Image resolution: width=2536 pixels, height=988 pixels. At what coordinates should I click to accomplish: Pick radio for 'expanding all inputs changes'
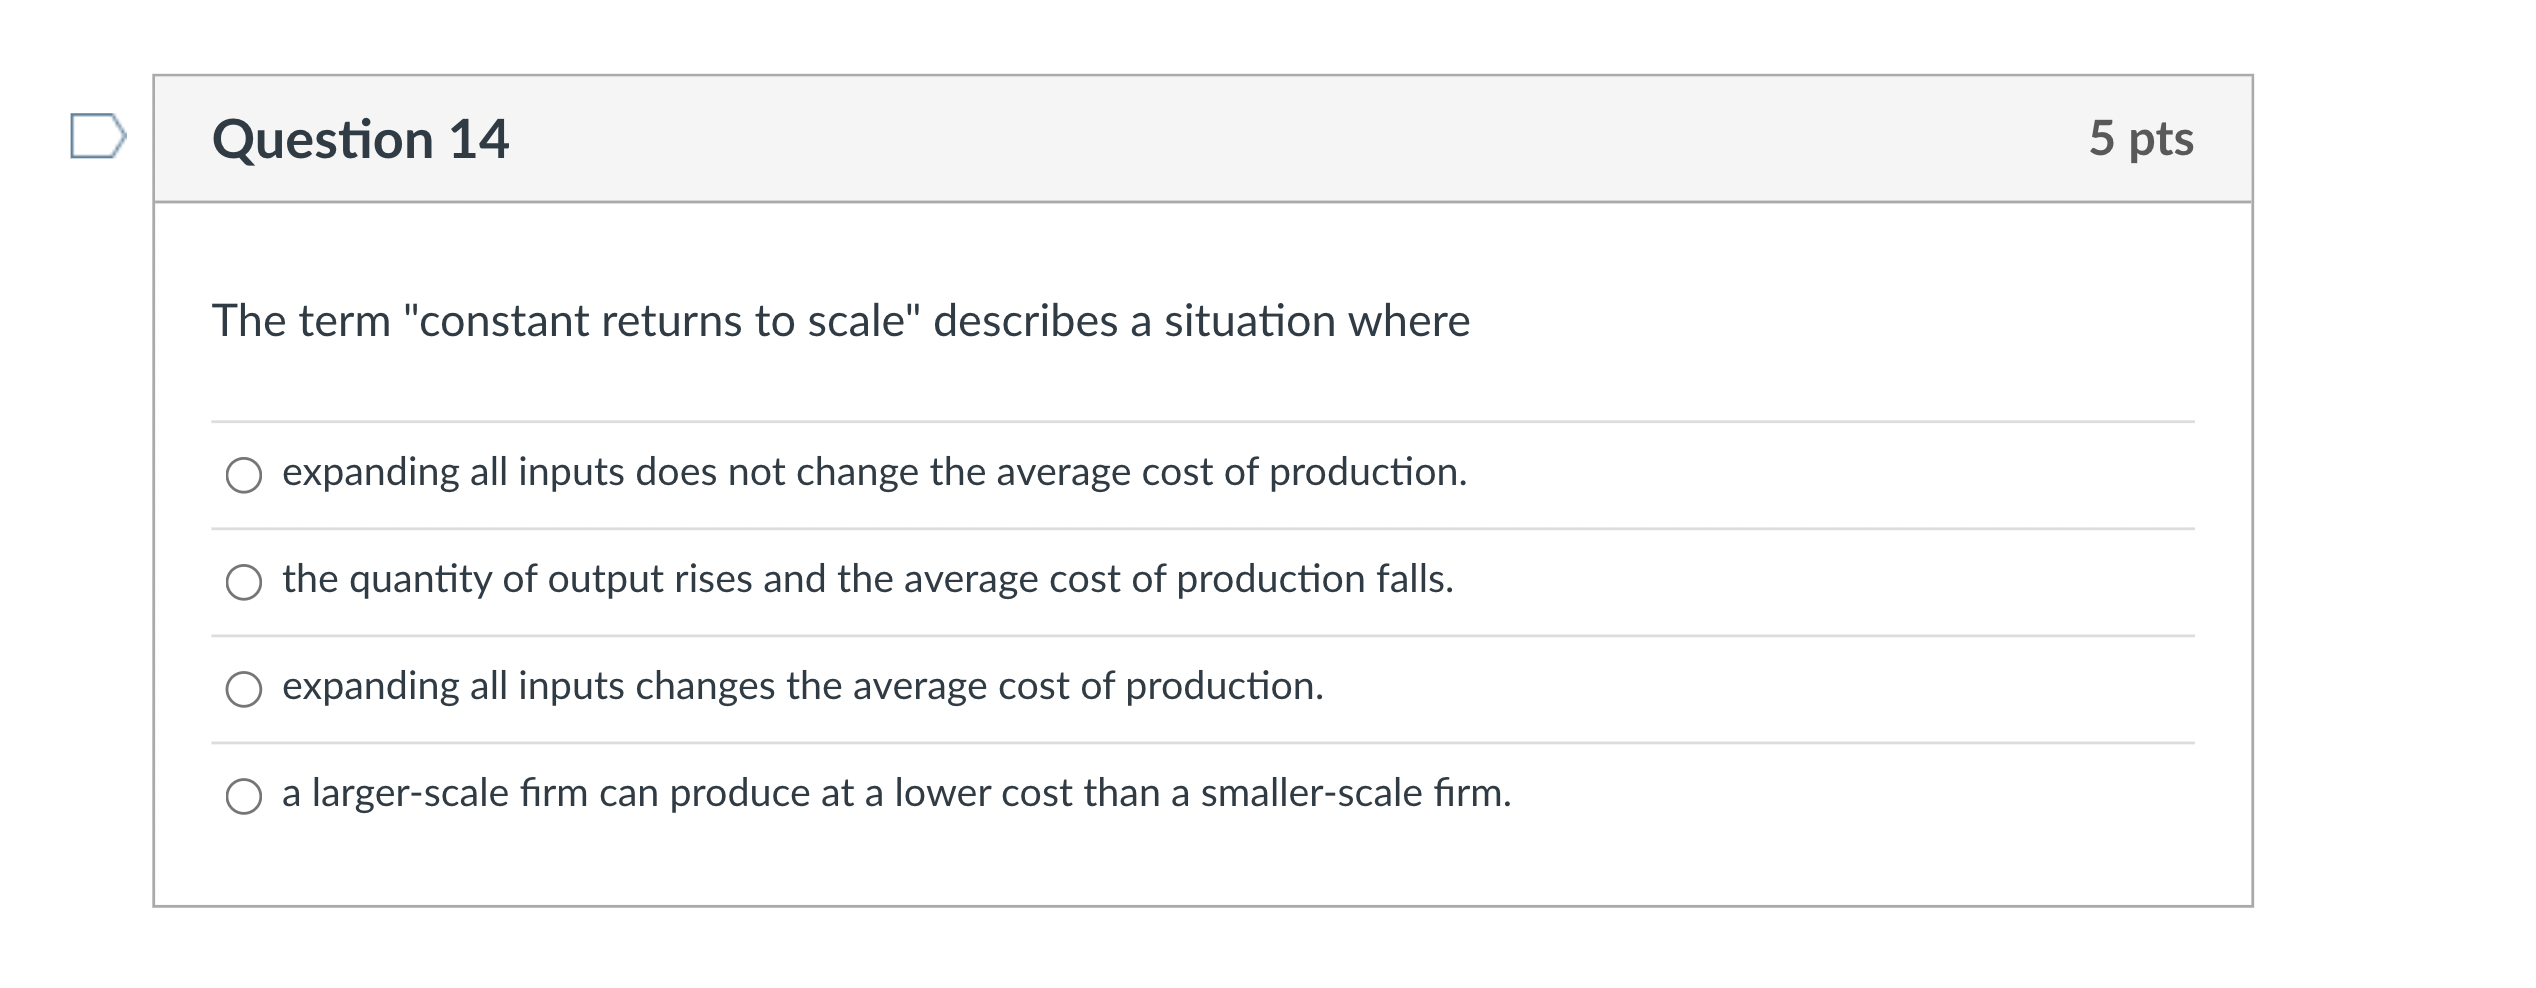(x=244, y=689)
